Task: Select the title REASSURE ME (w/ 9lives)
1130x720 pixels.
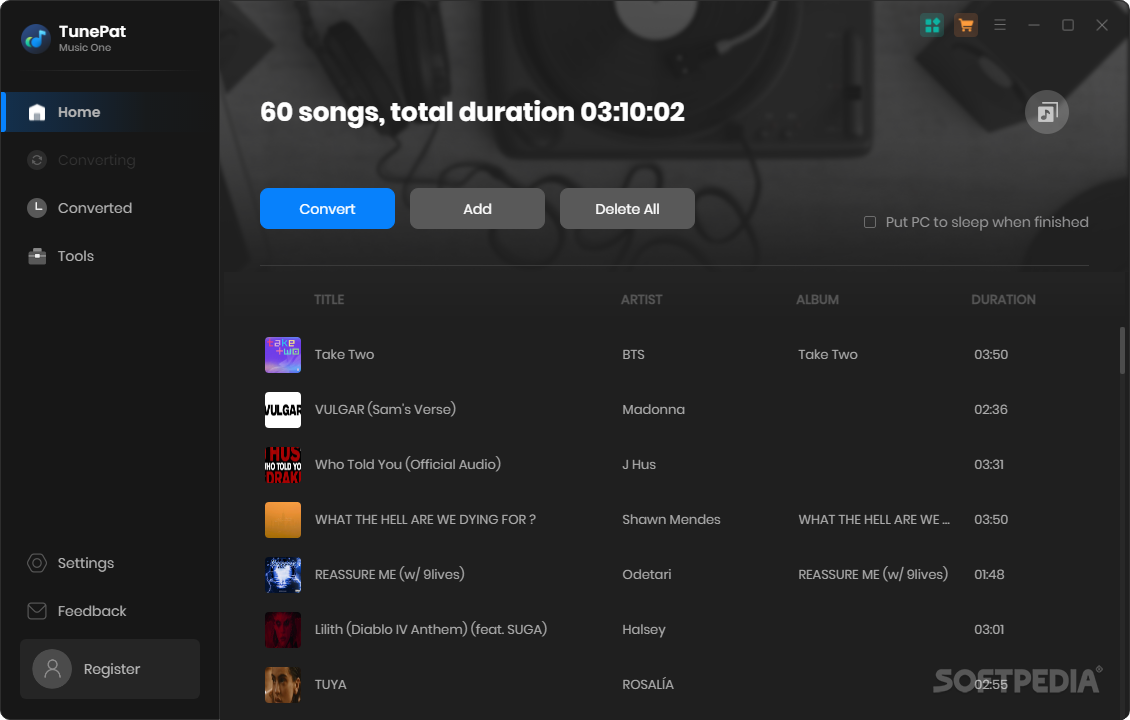Action: pyautogui.click(x=390, y=574)
